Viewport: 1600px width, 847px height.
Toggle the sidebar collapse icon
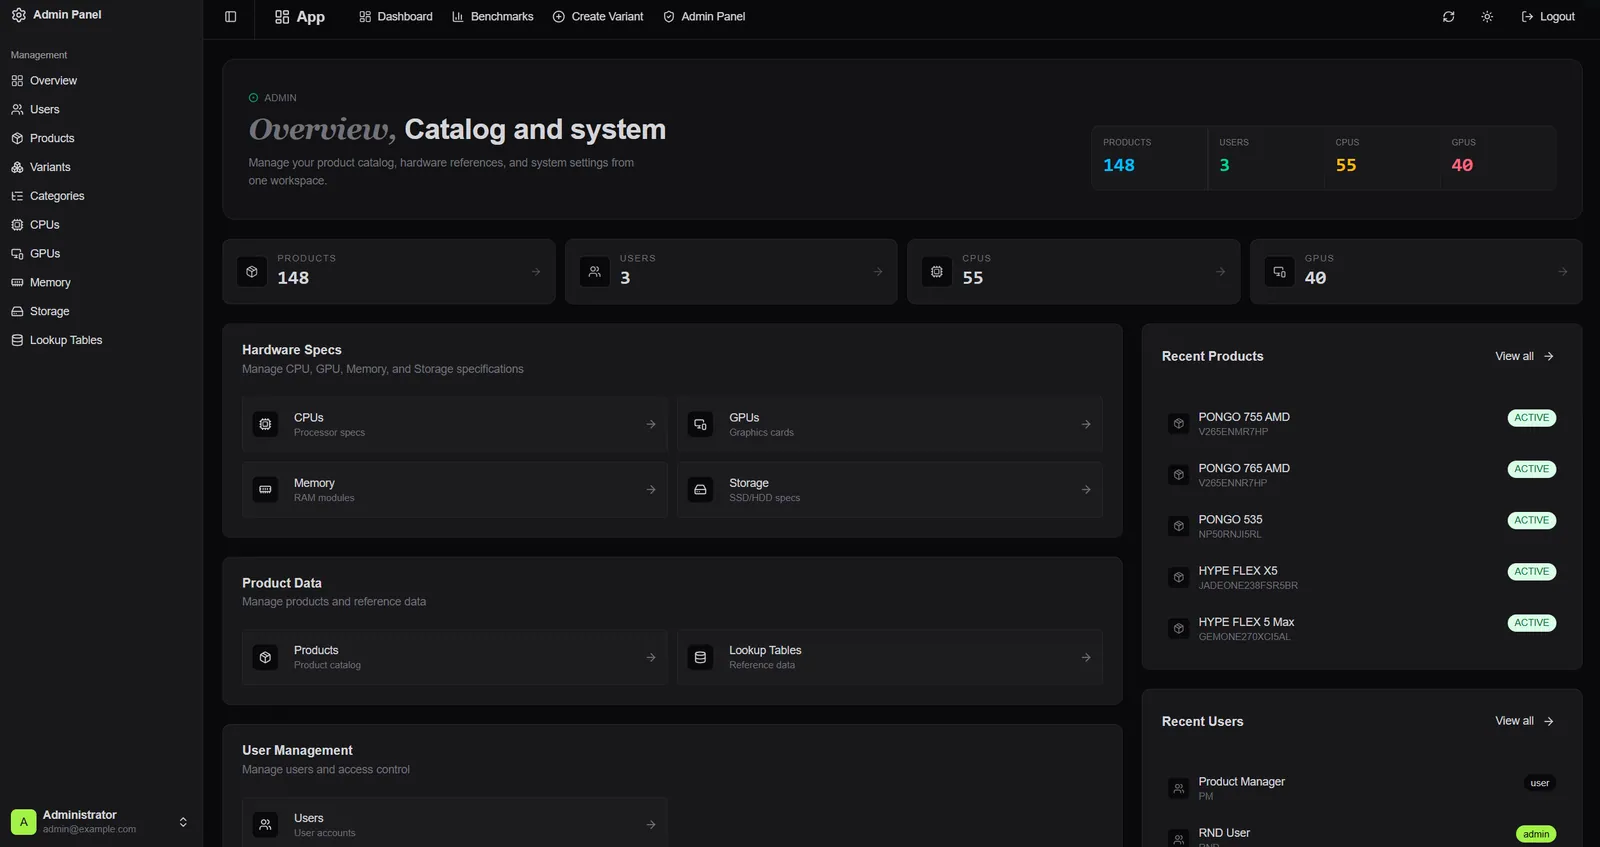[x=231, y=17]
